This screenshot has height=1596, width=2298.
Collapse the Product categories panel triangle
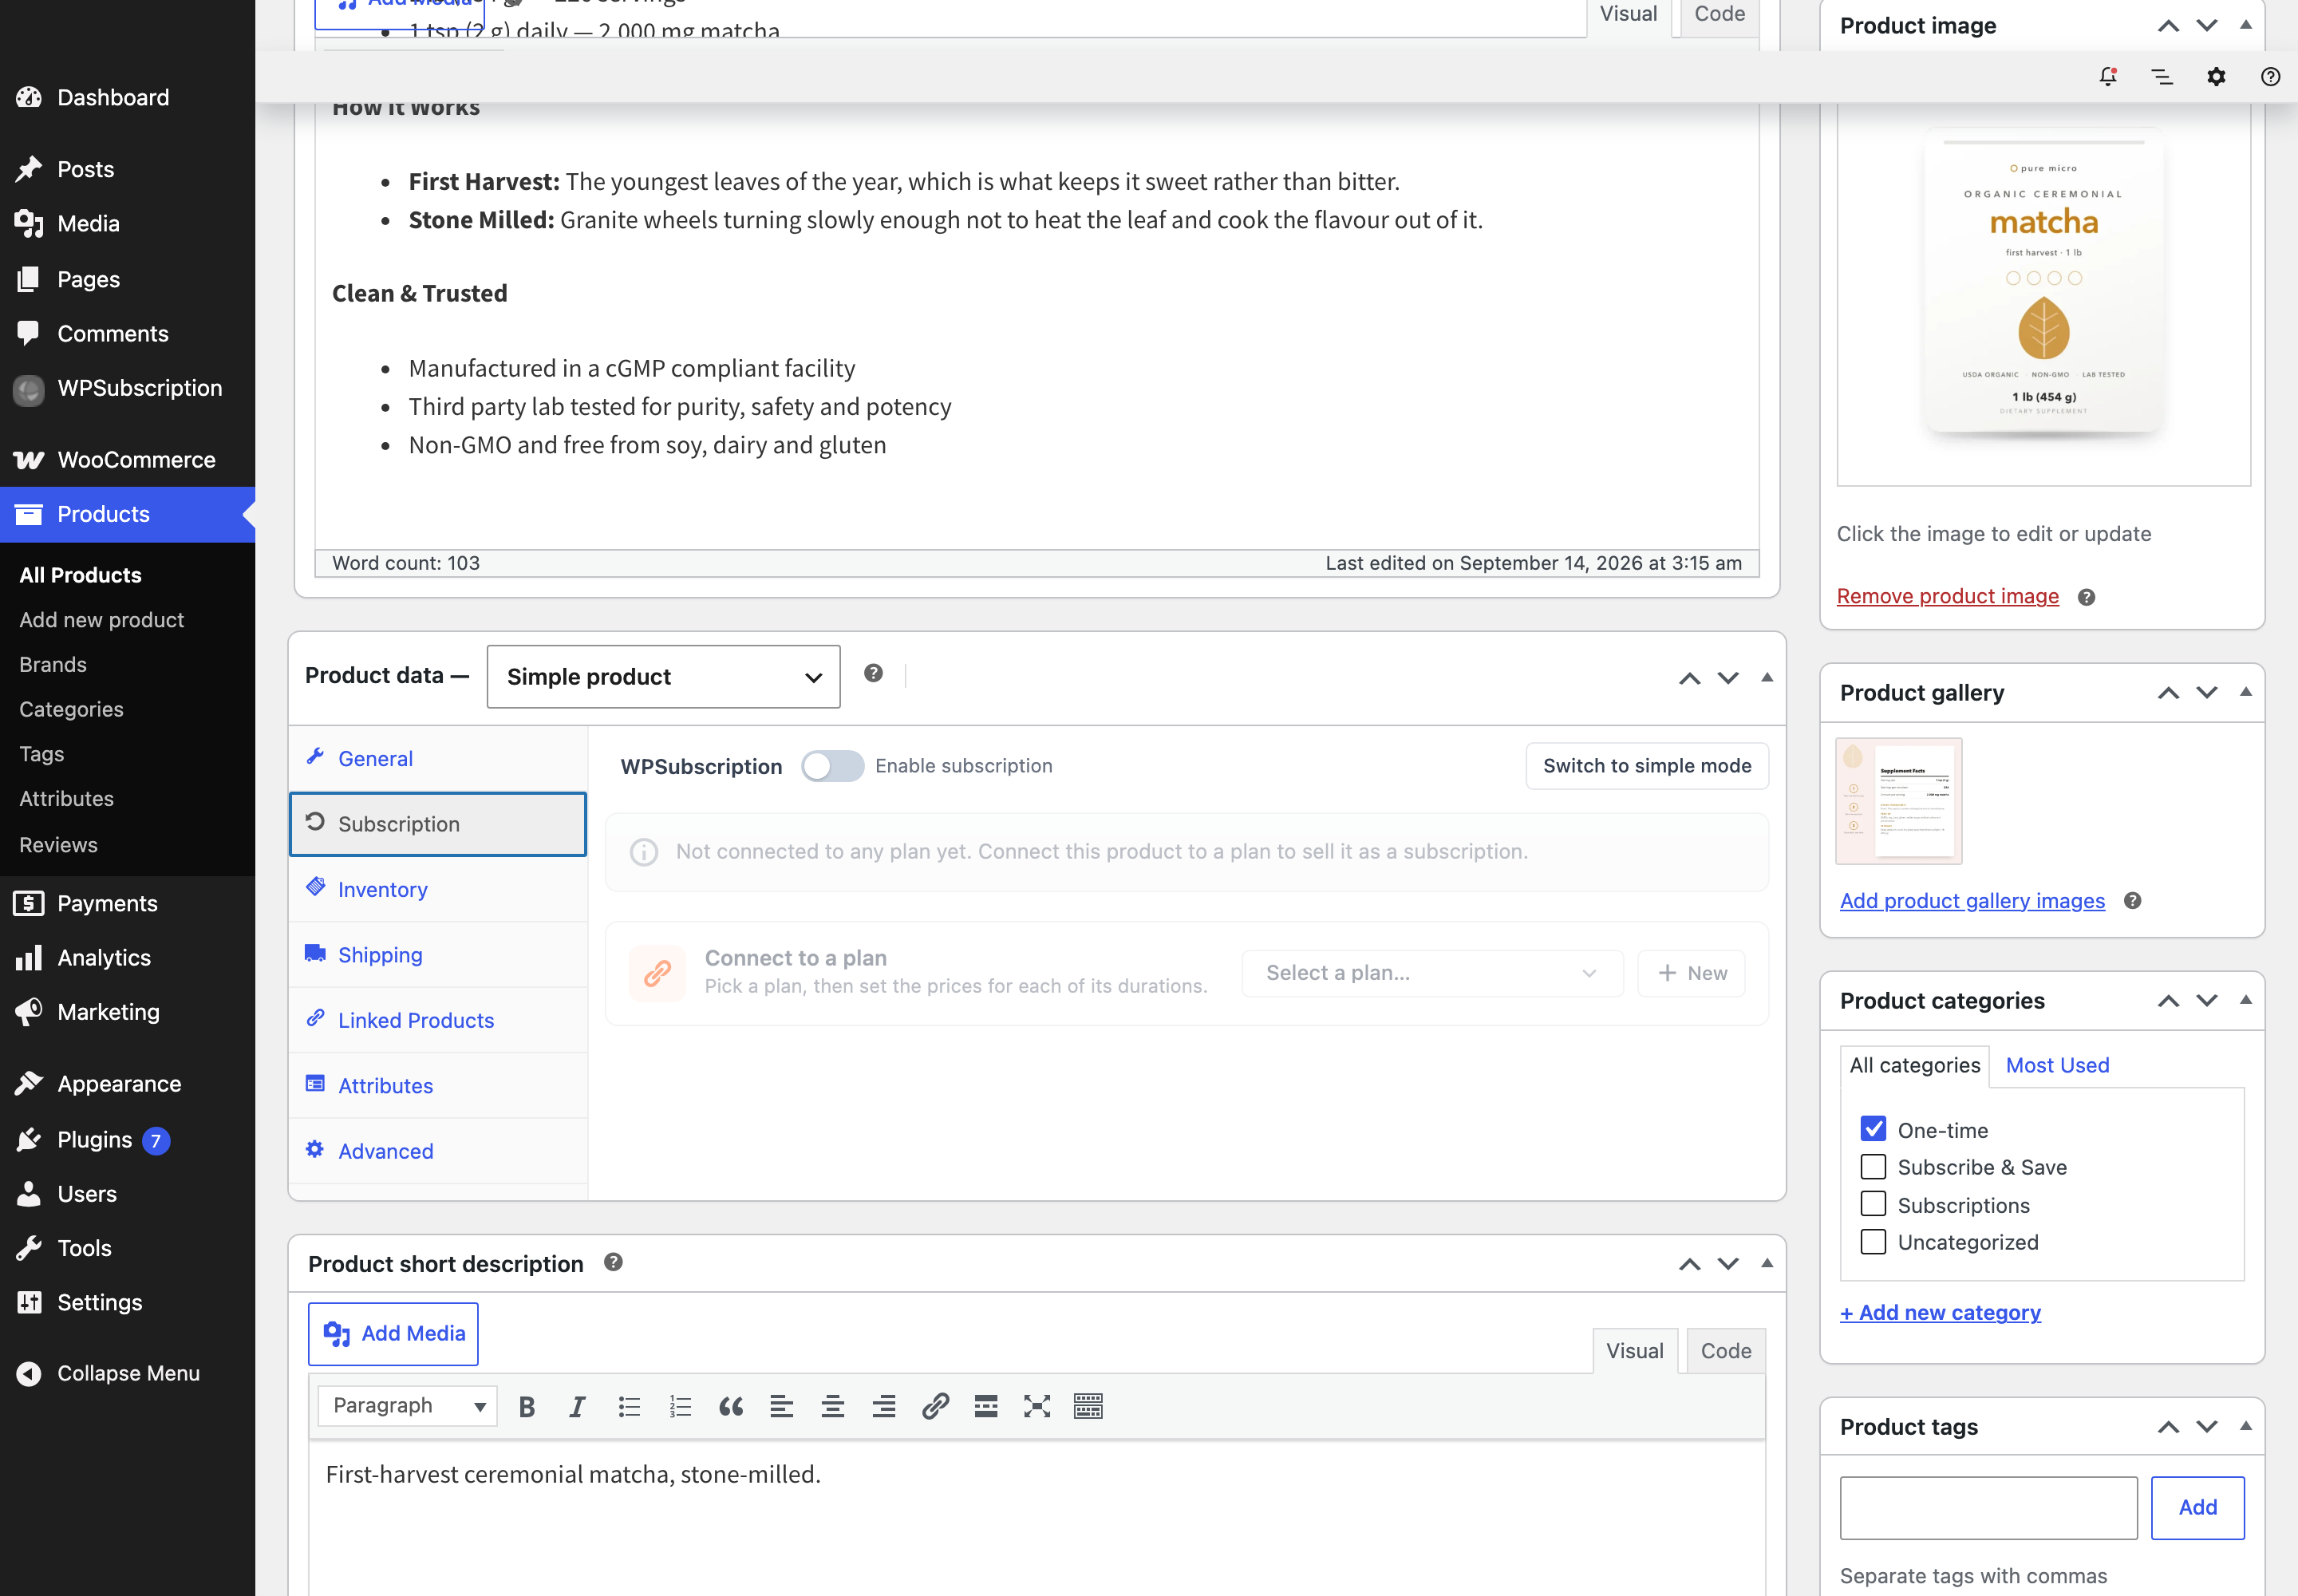[2246, 1000]
